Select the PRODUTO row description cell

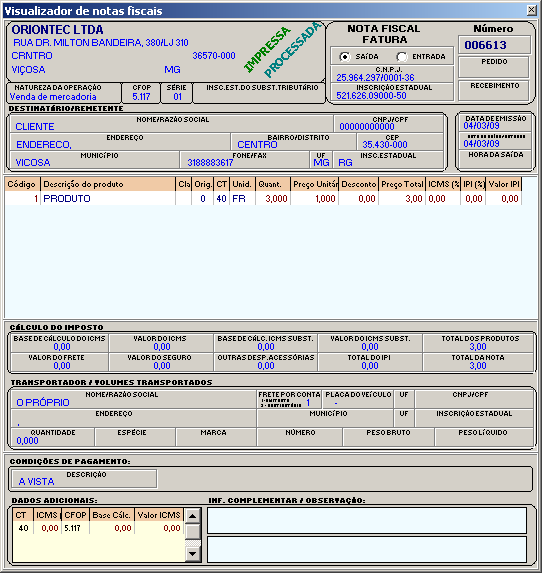(108, 198)
